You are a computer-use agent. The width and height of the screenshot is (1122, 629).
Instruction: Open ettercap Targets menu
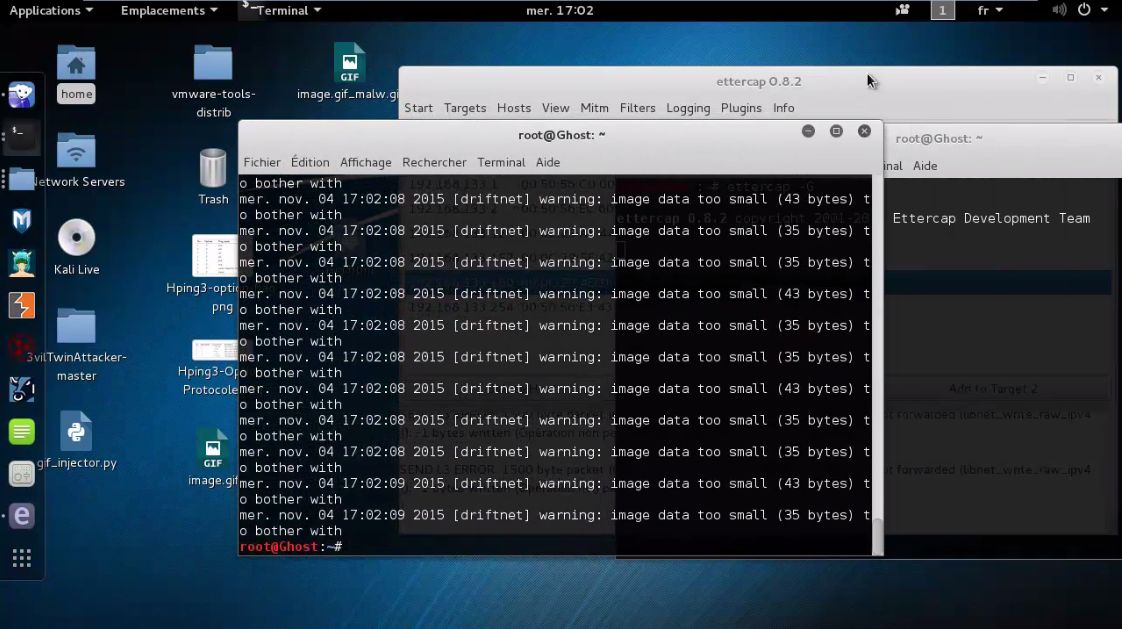point(464,108)
